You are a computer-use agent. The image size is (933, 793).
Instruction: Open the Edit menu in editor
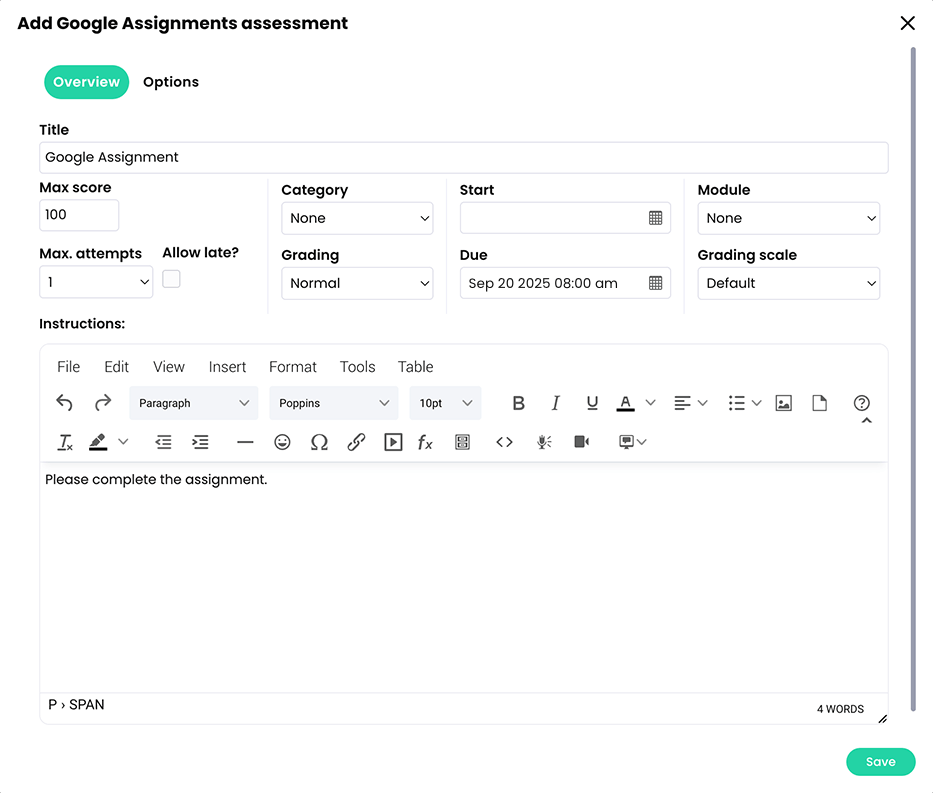[x=117, y=366]
